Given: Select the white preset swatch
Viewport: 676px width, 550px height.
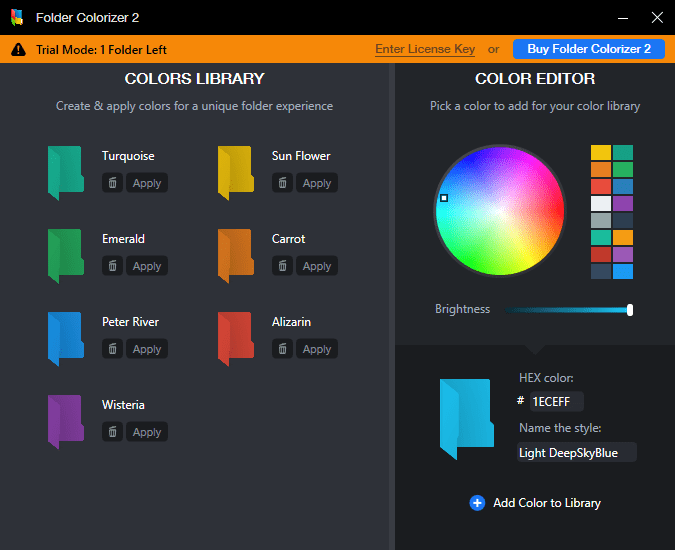Looking at the screenshot, I should (601, 203).
